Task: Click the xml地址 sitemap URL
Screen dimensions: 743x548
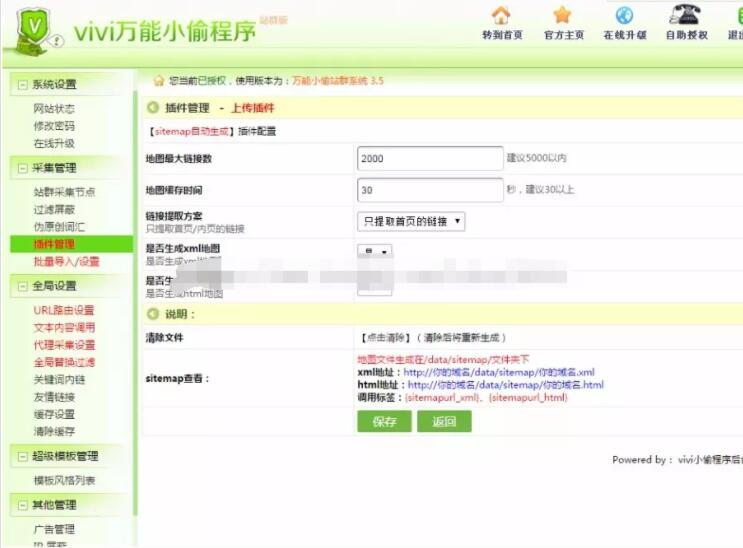Action: click(499, 372)
